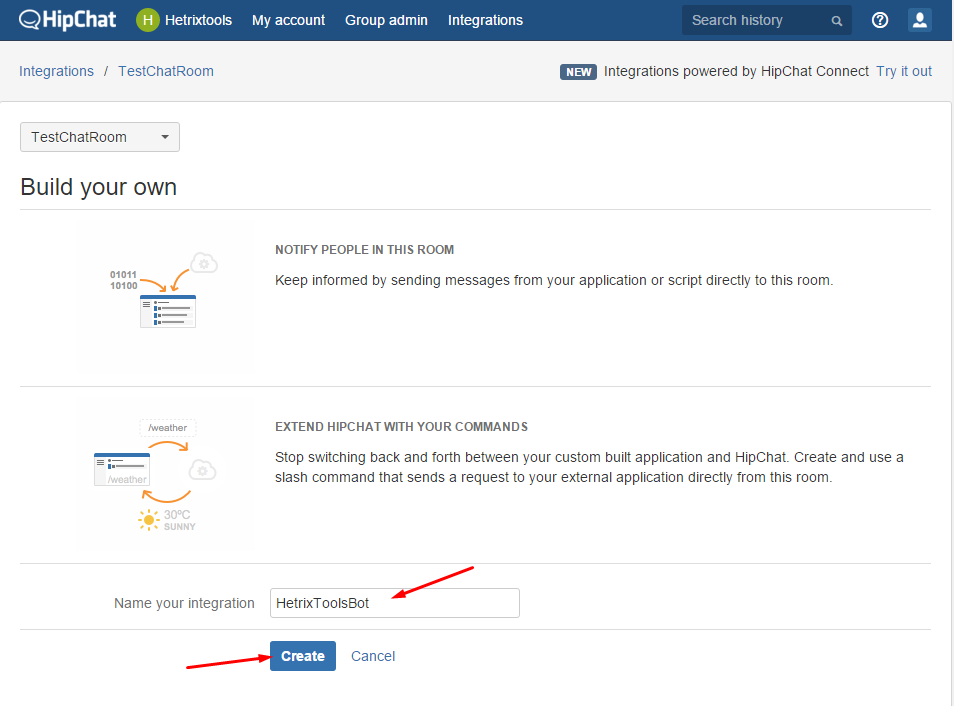This screenshot has width=954, height=706.
Task: Click the 'Name your integration' label
Action: [x=184, y=603]
